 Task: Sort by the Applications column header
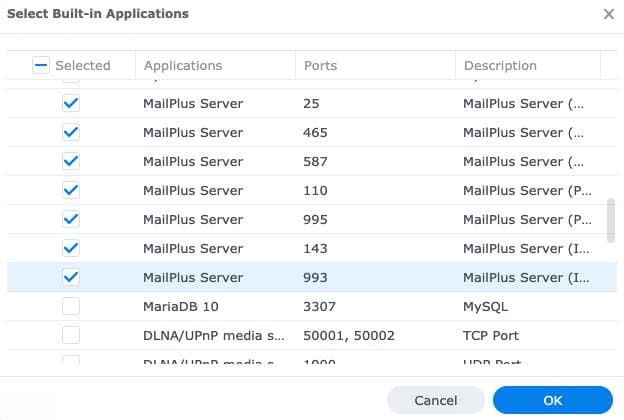click(183, 65)
